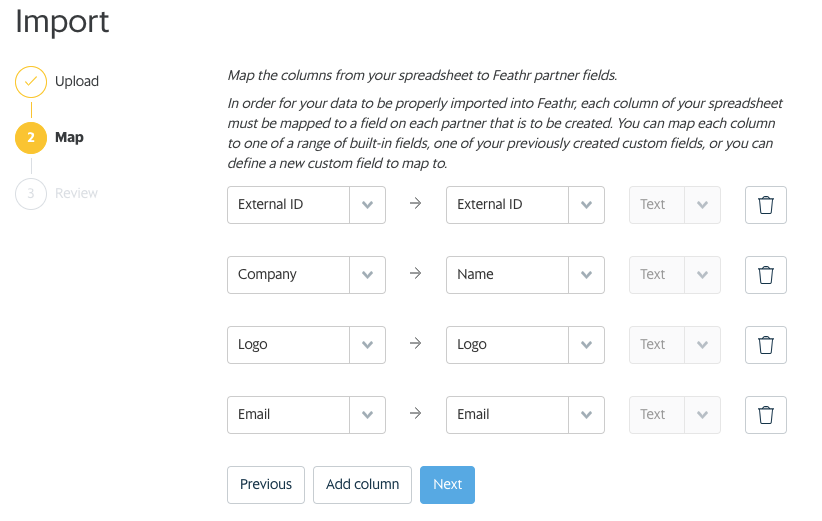Click the step 3 Review circle
822x521 pixels.
coord(31,193)
